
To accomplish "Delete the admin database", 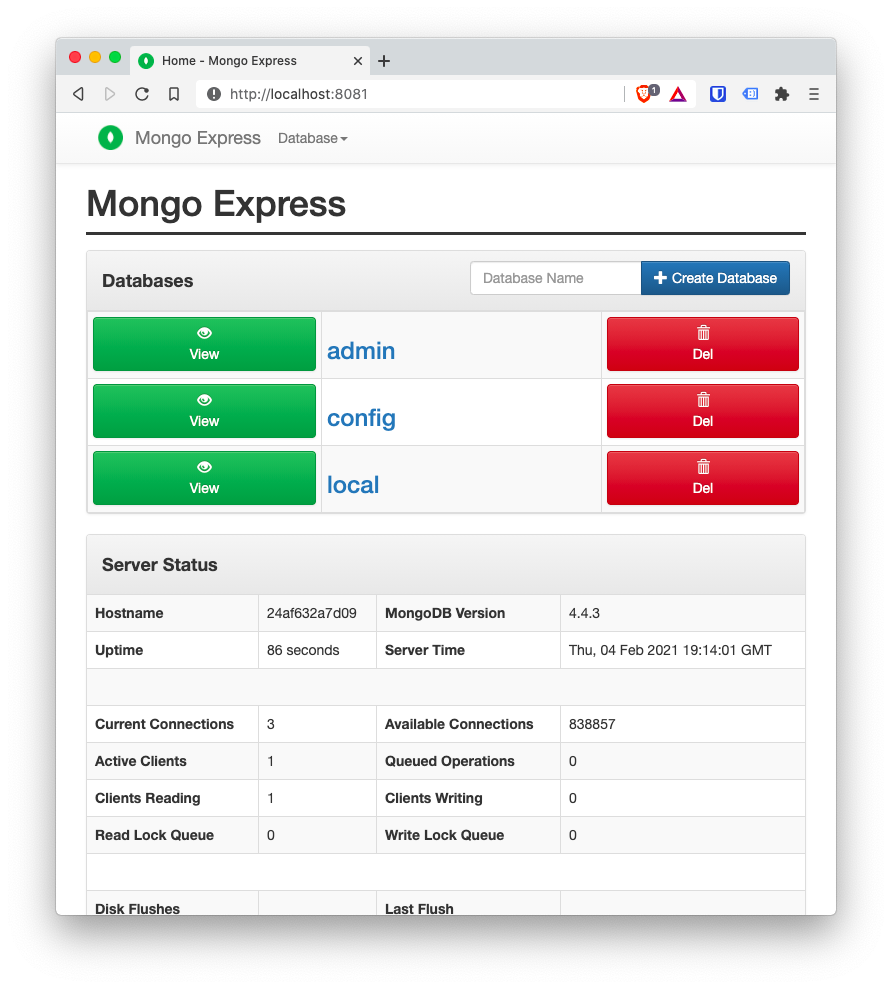I will 703,344.
